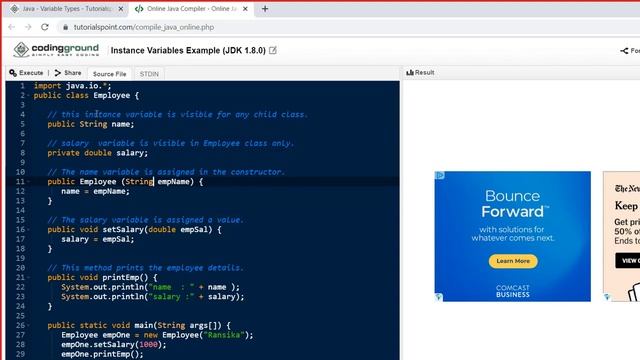640x360 pixels.
Task: Click the Share button
Action: tap(68, 73)
